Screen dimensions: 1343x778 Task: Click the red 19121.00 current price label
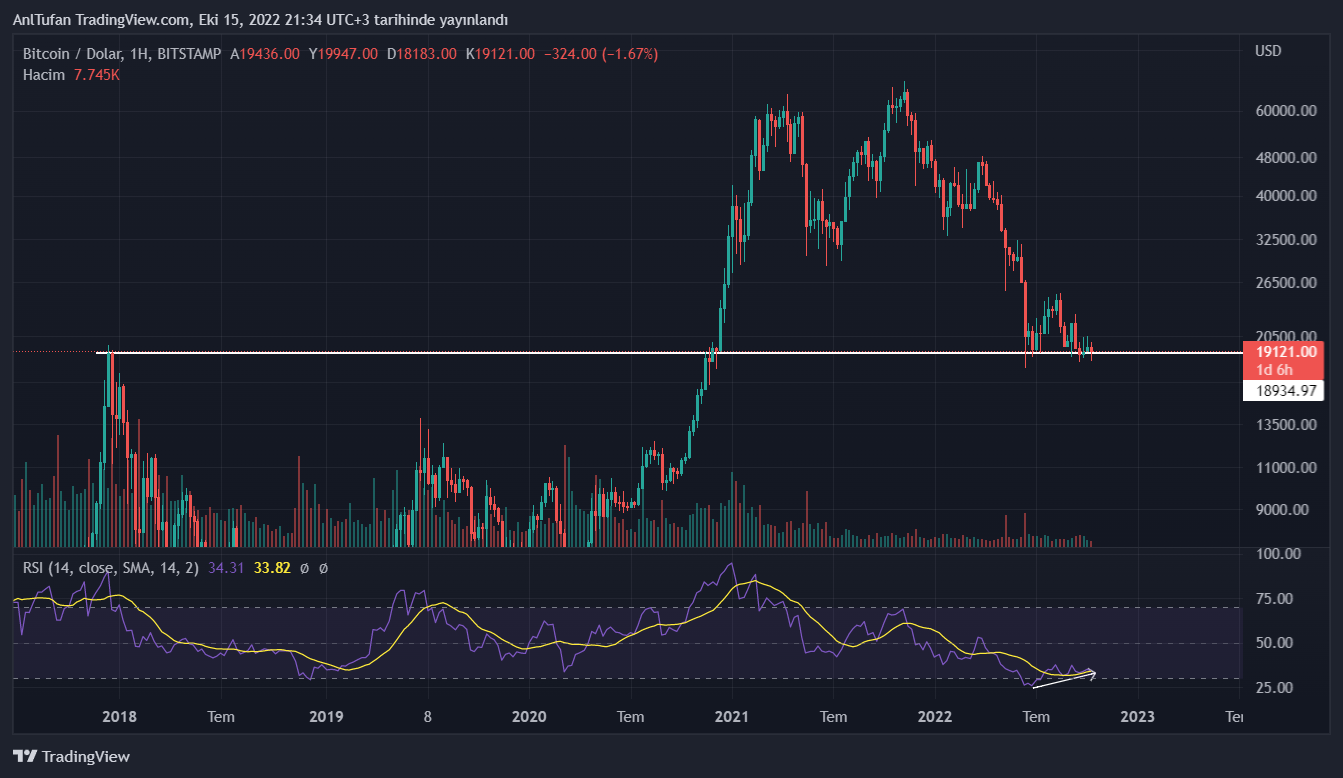pyautogui.click(x=1287, y=352)
